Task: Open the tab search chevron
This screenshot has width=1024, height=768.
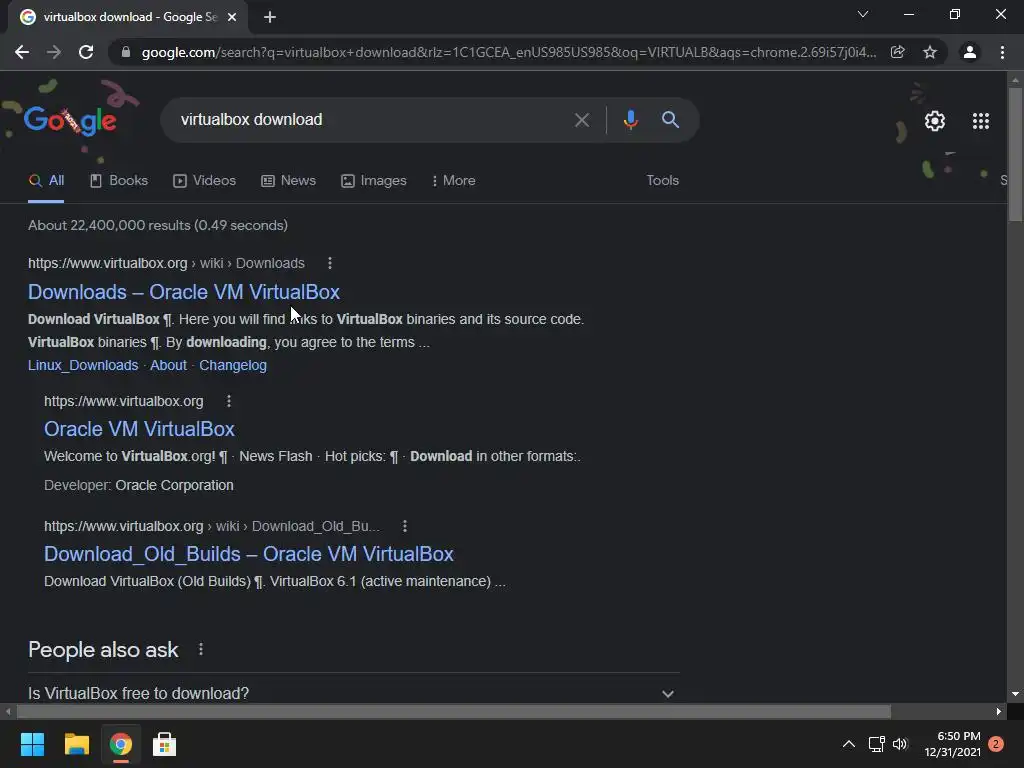Action: pyautogui.click(x=863, y=14)
